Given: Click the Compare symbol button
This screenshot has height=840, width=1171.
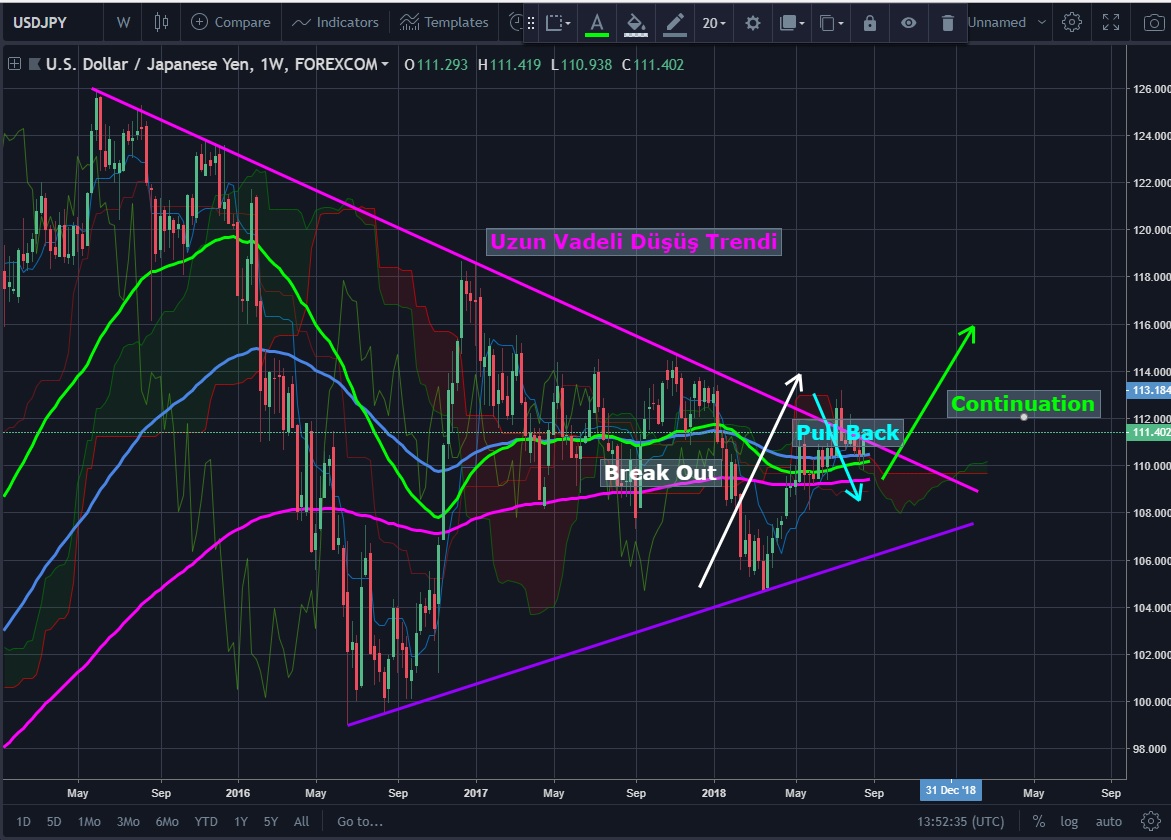Looking at the screenshot, I should click(231, 22).
